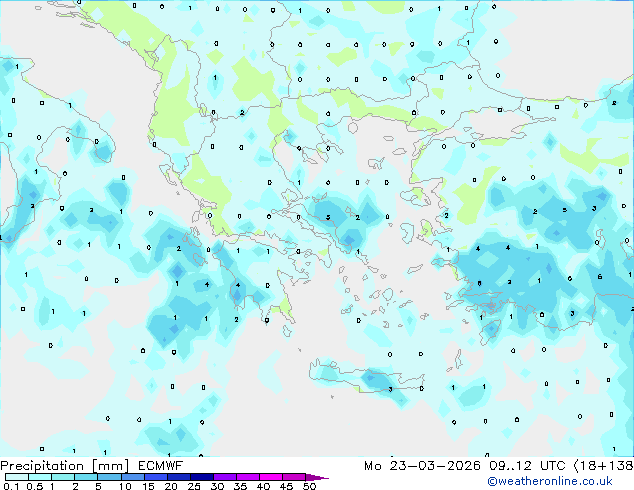Pick the purple 30–35 mm legend swatch

[x=225, y=477]
